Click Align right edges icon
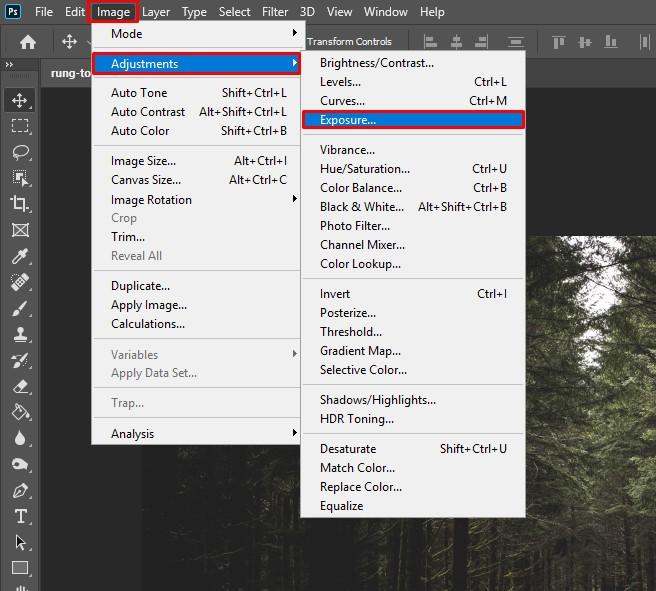 click(x=481, y=42)
